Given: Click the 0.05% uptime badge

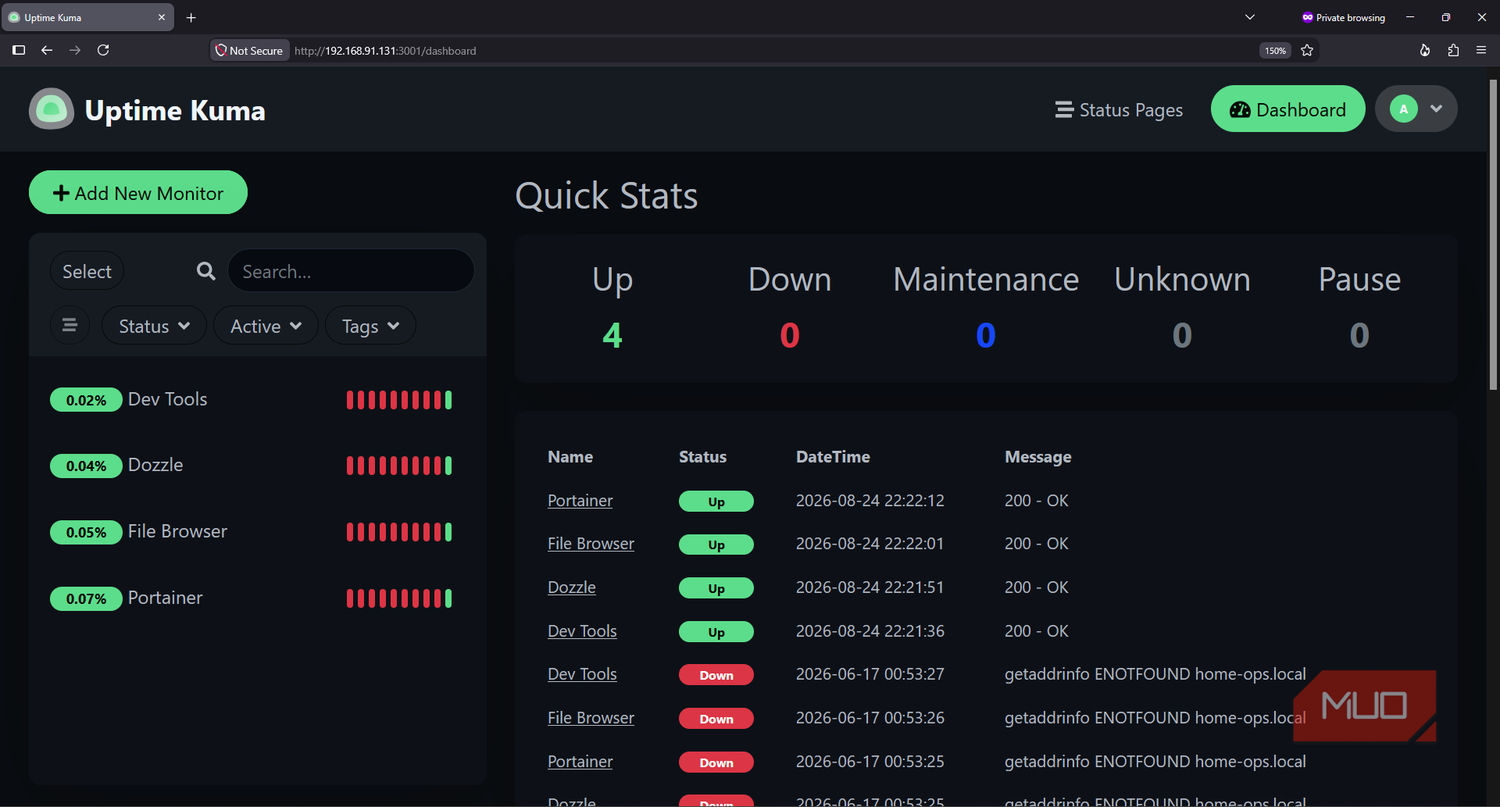Looking at the screenshot, I should pos(86,532).
